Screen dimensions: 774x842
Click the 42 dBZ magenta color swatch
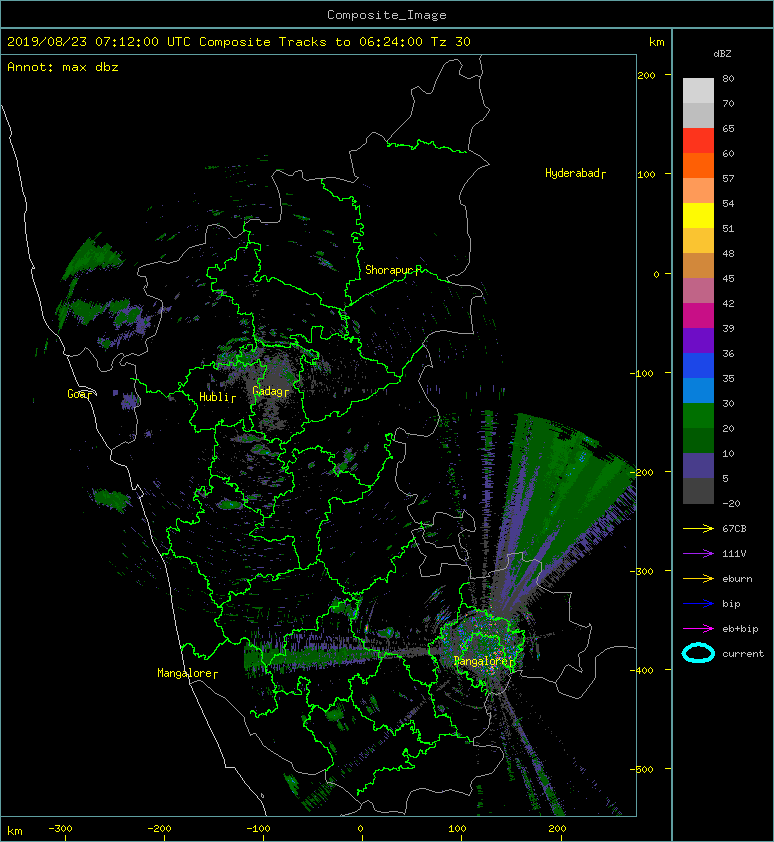698,316
